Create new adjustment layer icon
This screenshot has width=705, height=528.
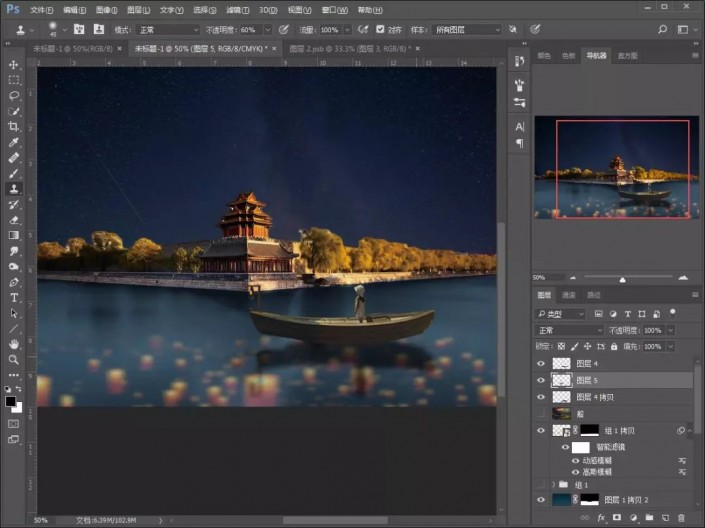[634, 518]
